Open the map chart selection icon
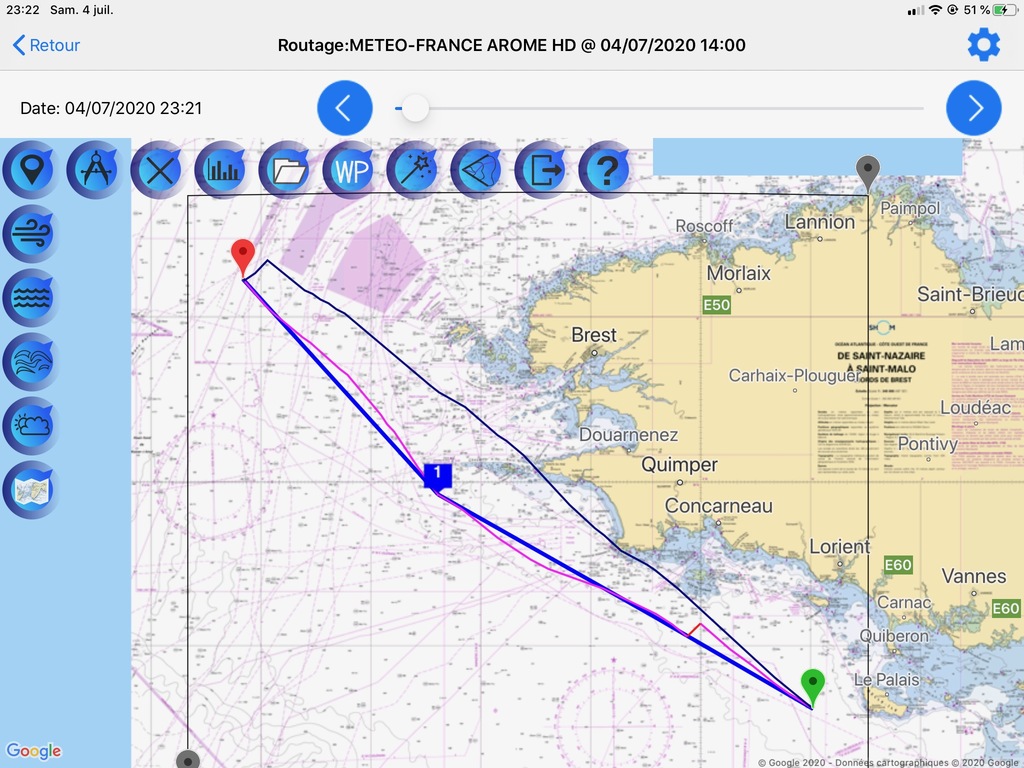 tap(31, 490)
